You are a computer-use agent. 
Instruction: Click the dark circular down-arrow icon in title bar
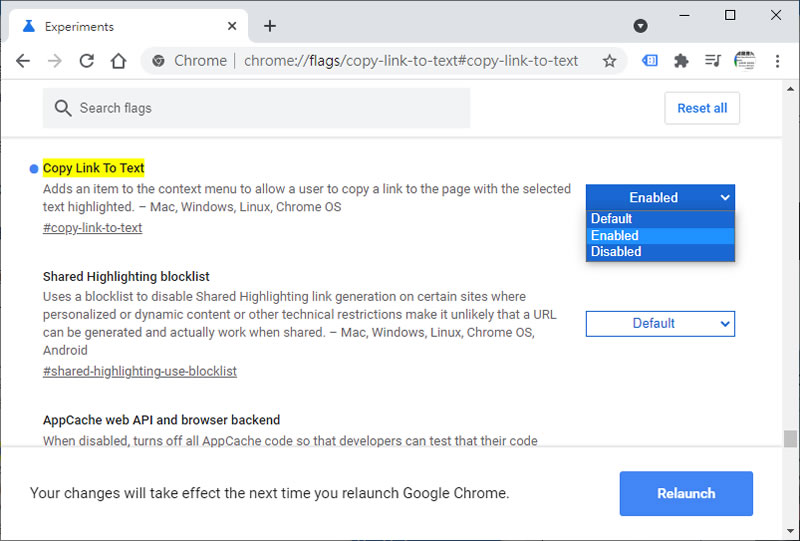640,26
